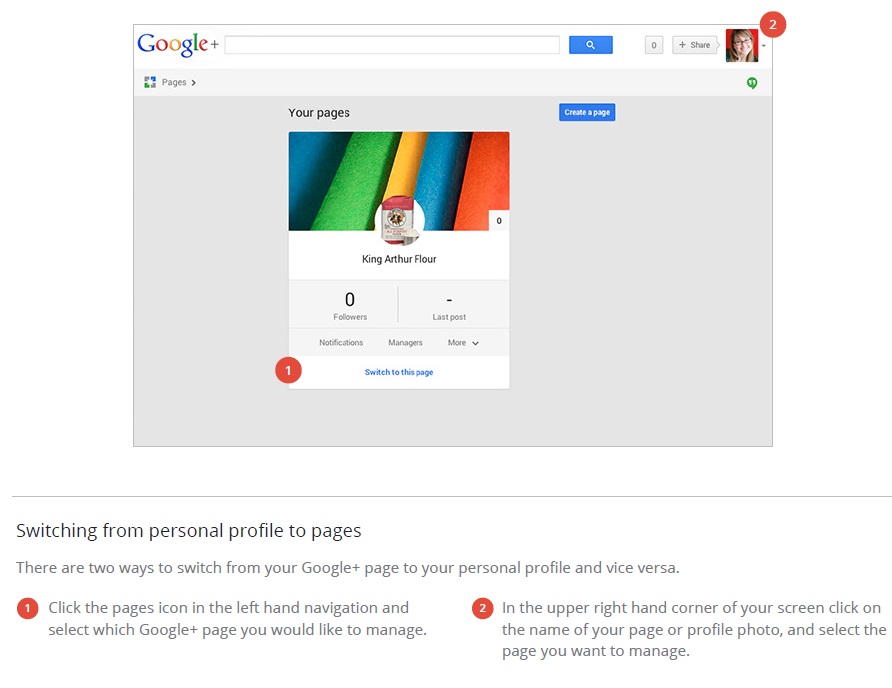Click the Google+ logo

(x=177, y=44)
